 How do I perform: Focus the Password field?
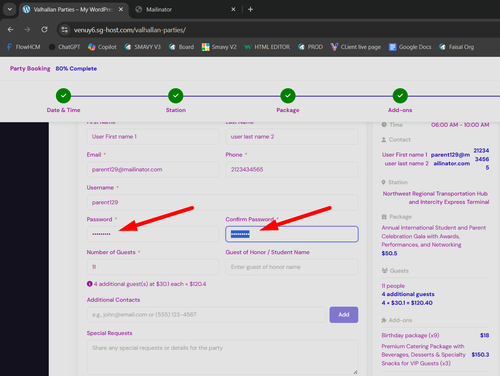click(x=153, y=234)
